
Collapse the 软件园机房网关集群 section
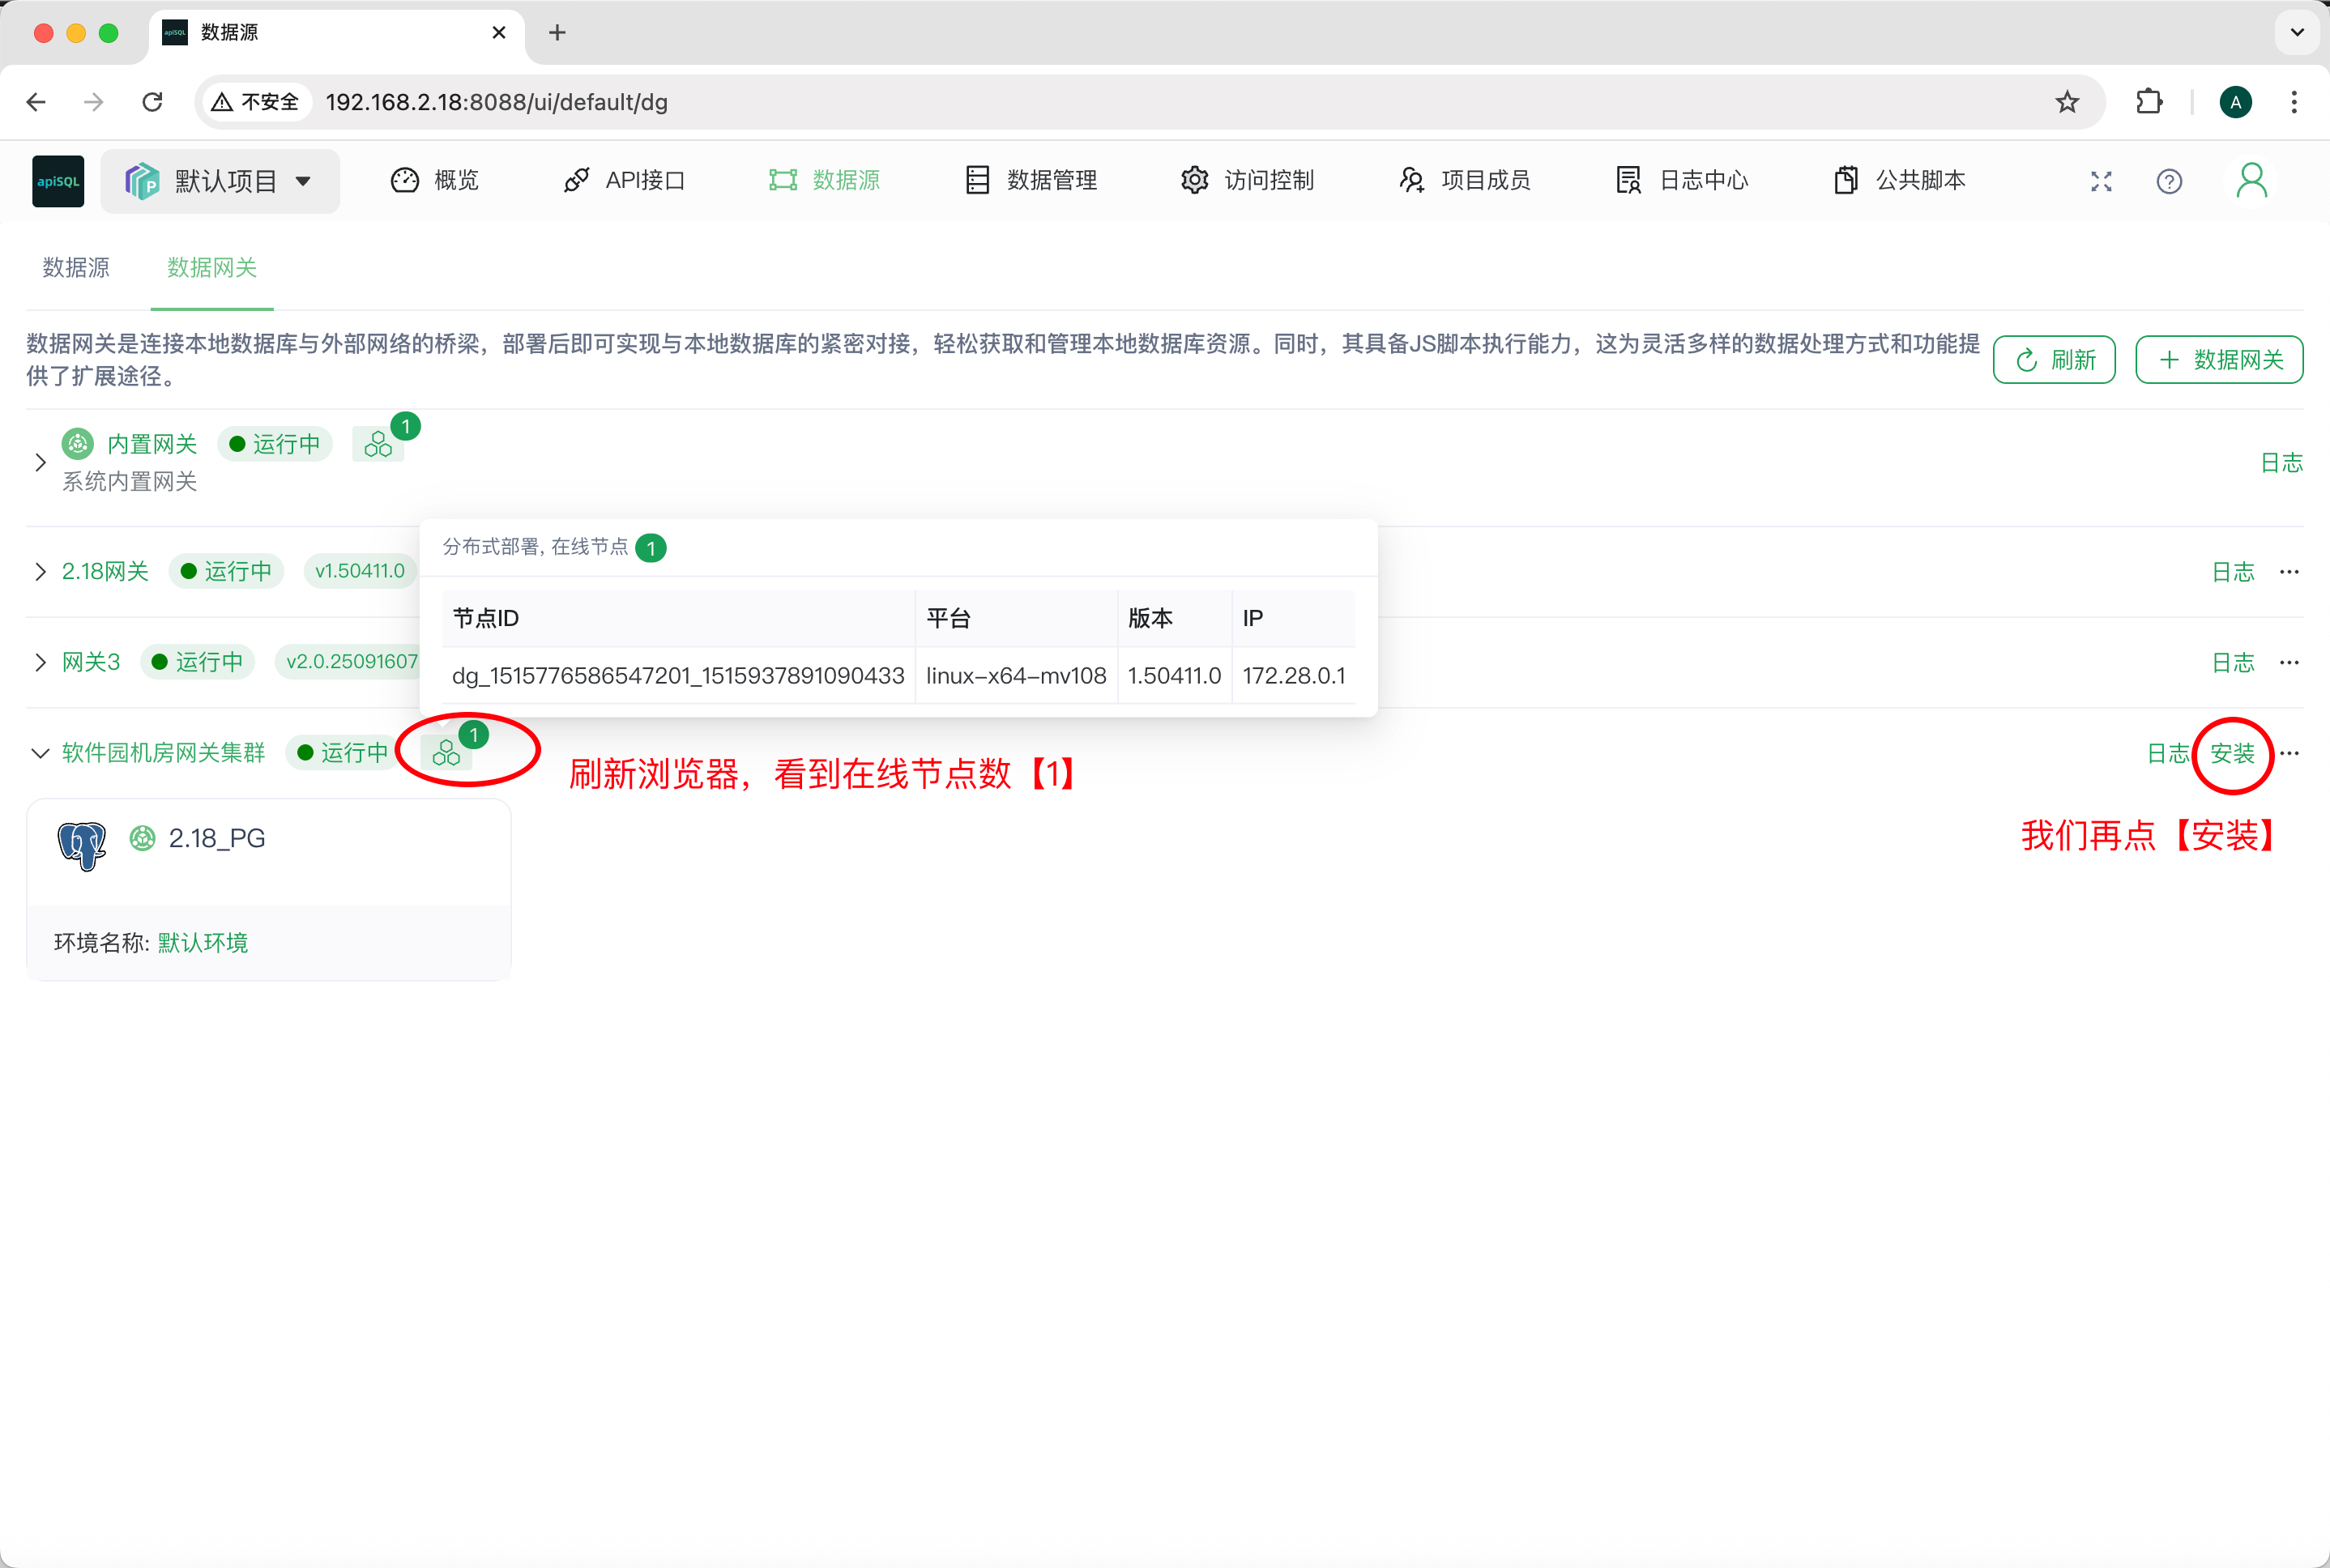click(x=40, y=752)
